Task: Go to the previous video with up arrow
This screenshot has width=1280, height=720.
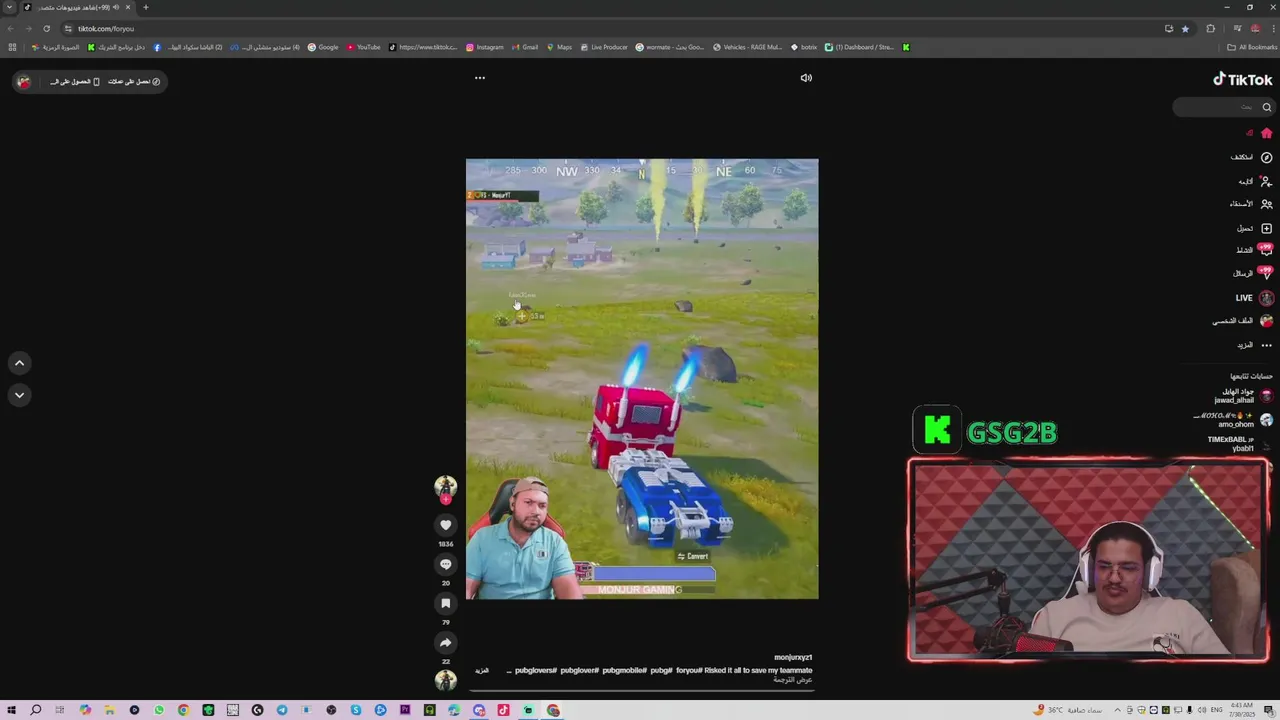Action: coord(19,363)
